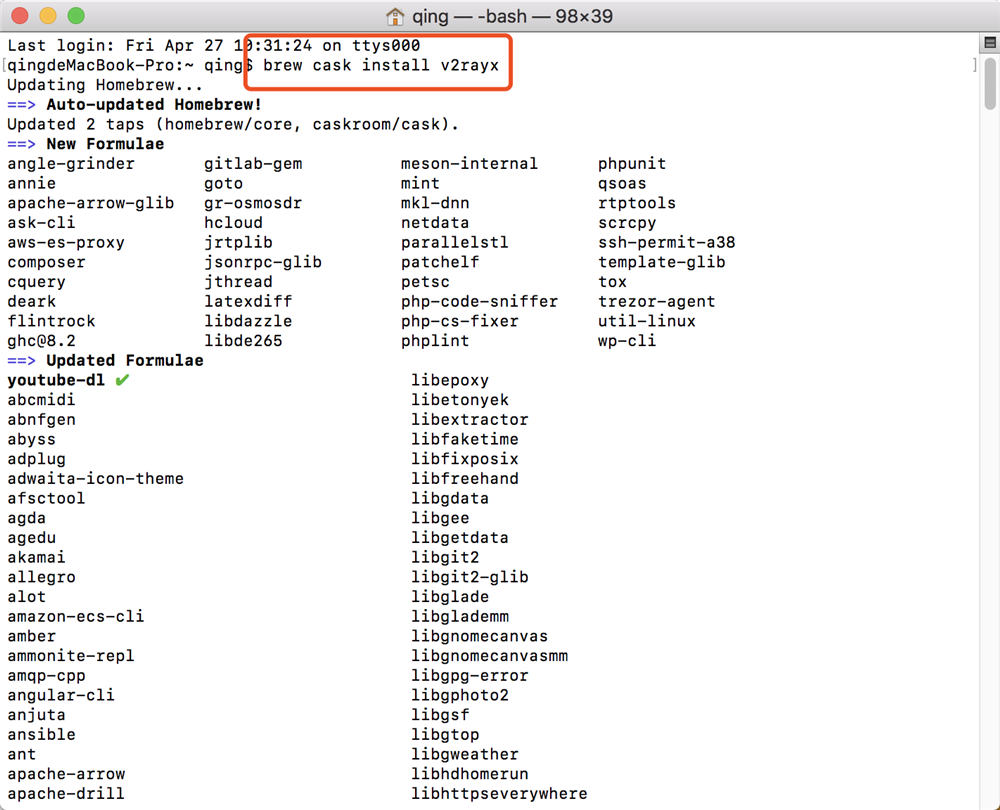The height and width of the screenshot is (810, 1000).
Task: Click the 'libhdhomerun' formula name
Action: point(469,774)
